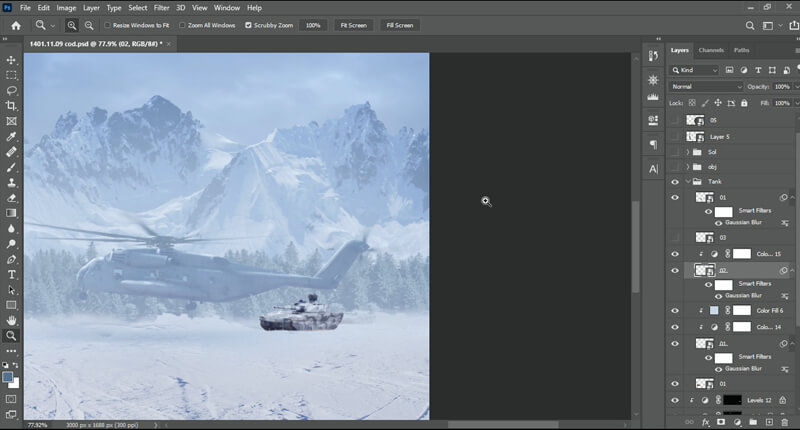
Task: Show the Layer 5 layer
Action: point(675,137)
